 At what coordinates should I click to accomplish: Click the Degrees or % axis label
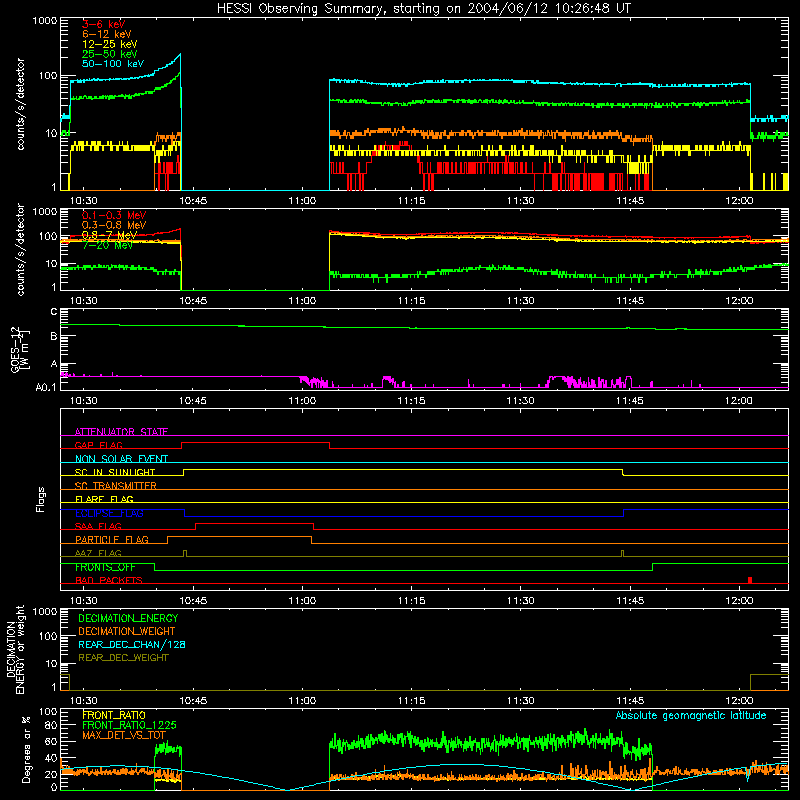point(26,749)
